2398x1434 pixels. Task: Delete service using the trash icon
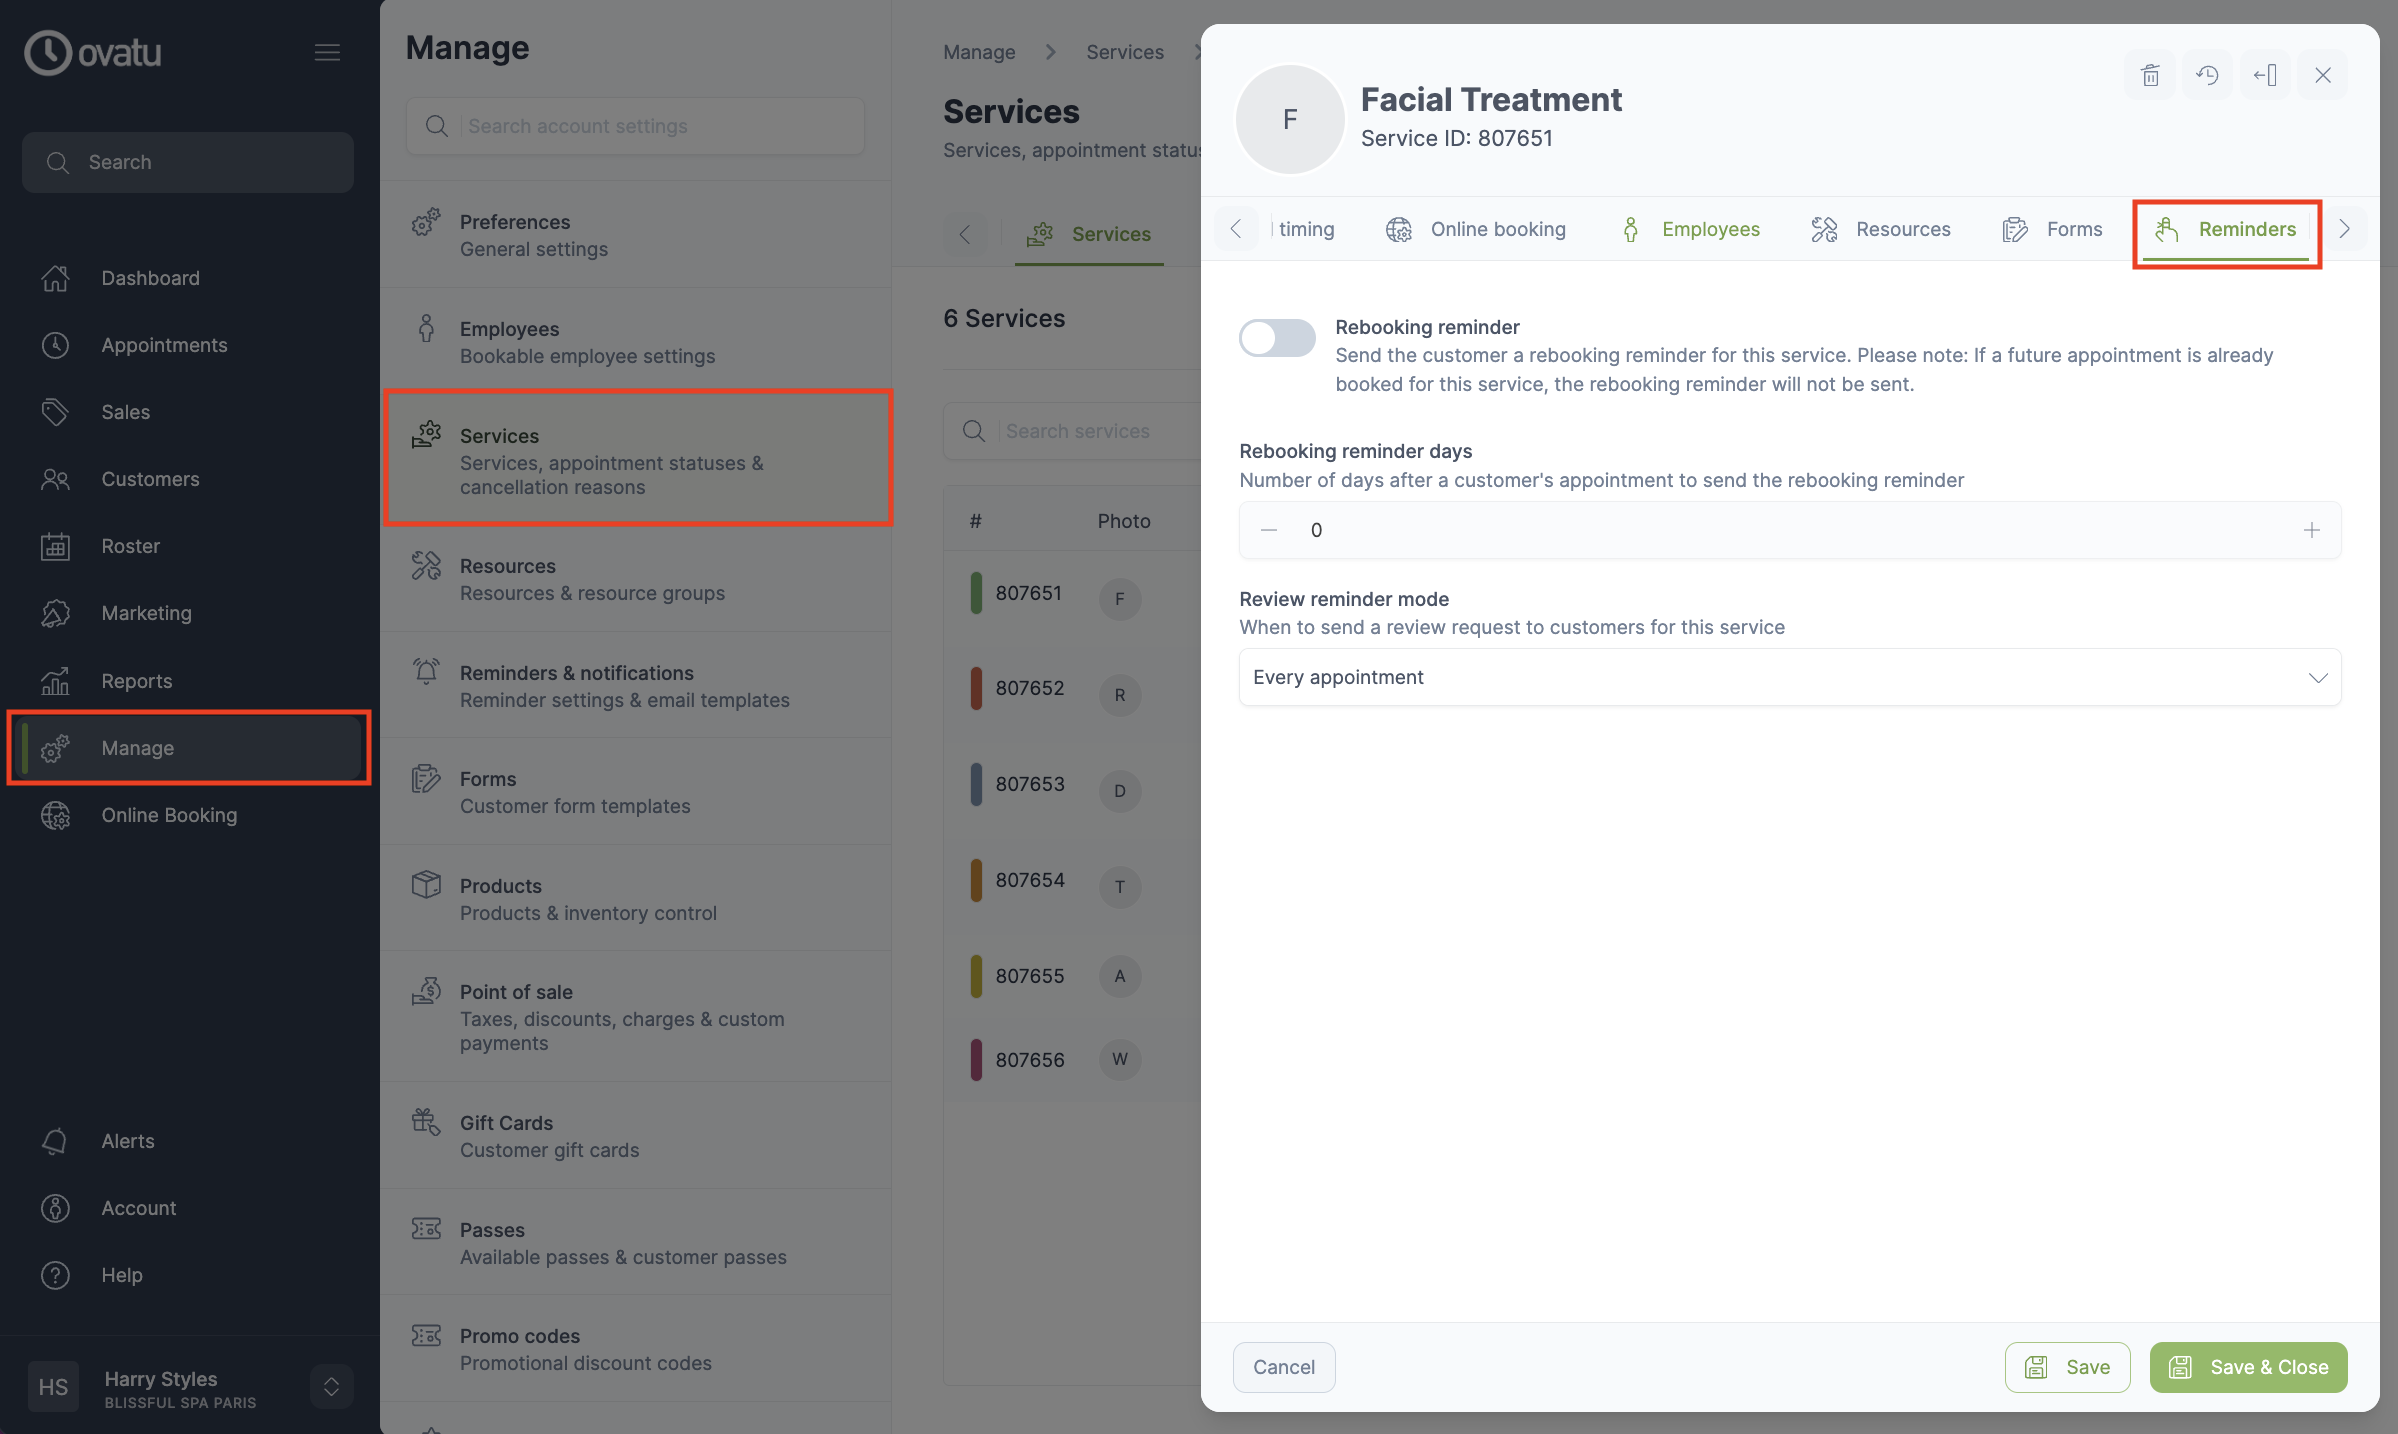tap(2149, 75)
